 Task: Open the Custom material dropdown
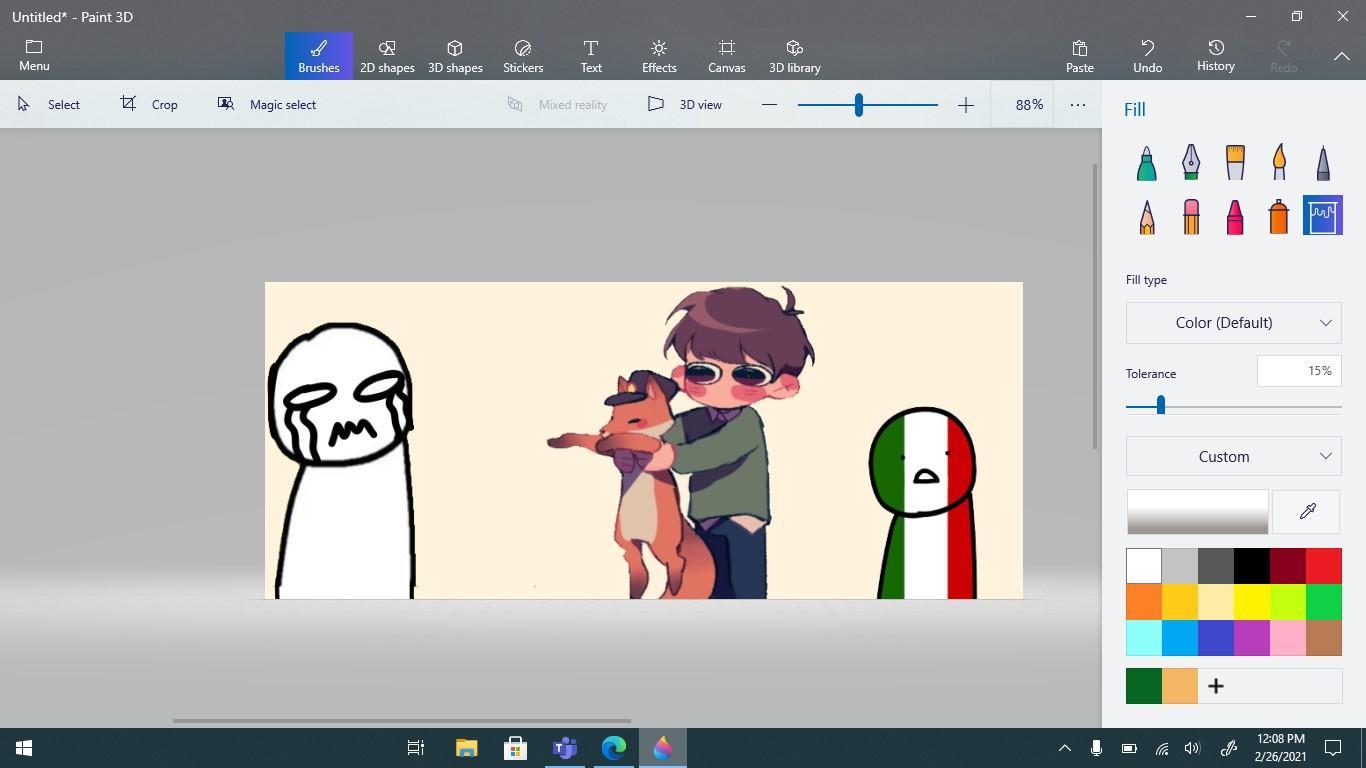pos(1233,457)
